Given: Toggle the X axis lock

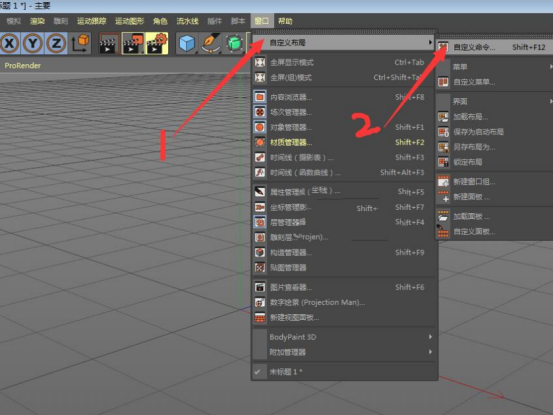Looking at the screenshot, I should pyautogui.click(x=10, y=43).
